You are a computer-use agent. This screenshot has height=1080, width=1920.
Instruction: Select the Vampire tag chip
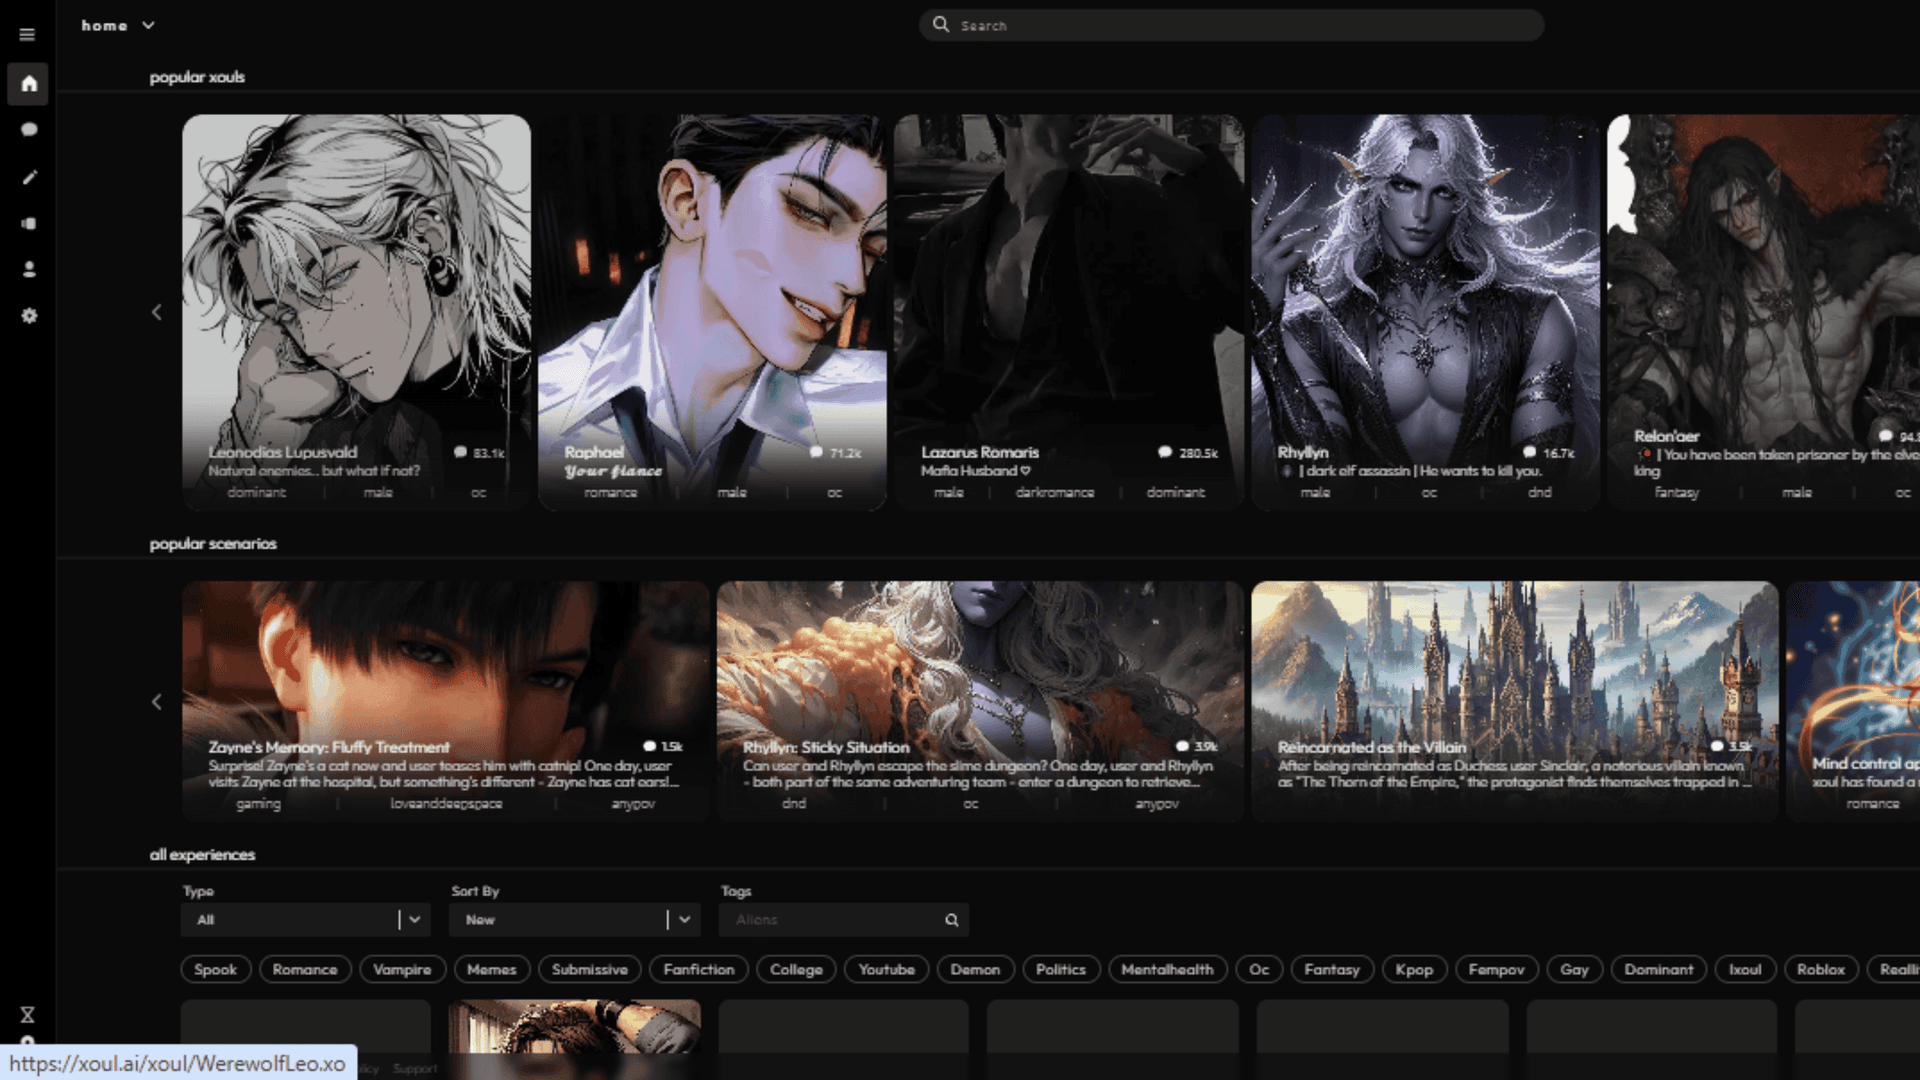tap(402, 969)
